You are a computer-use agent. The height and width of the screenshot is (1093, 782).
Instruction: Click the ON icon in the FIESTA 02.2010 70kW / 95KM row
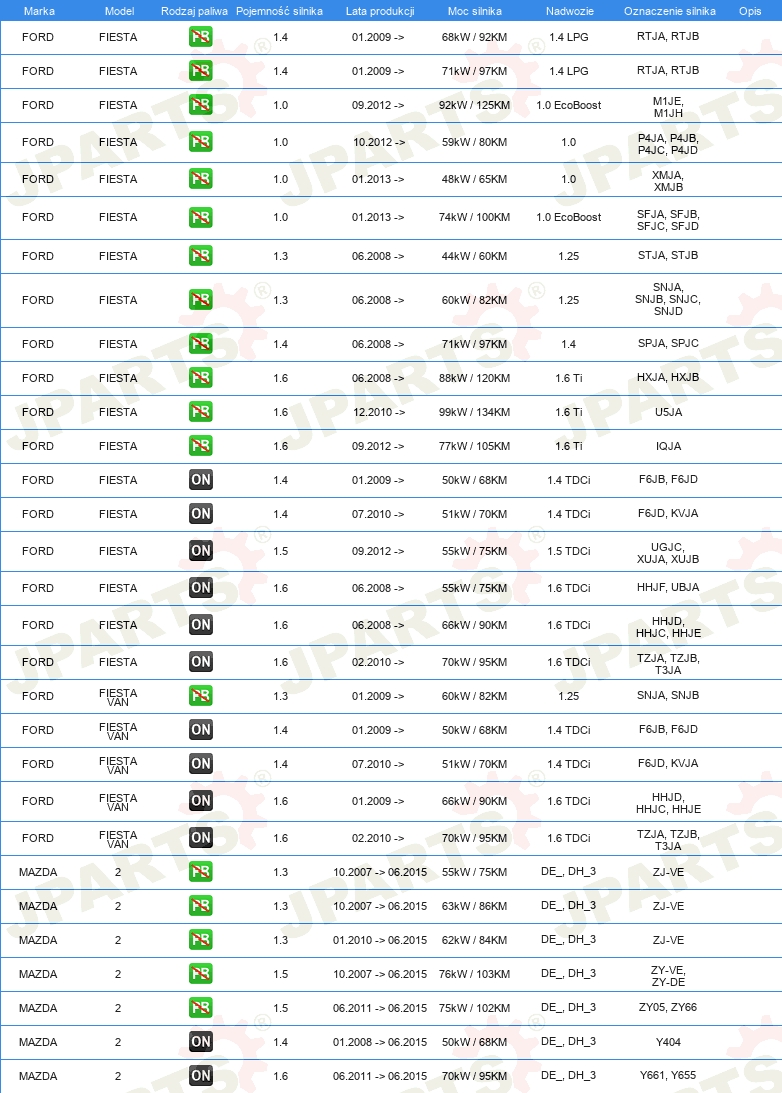(201, 662)
